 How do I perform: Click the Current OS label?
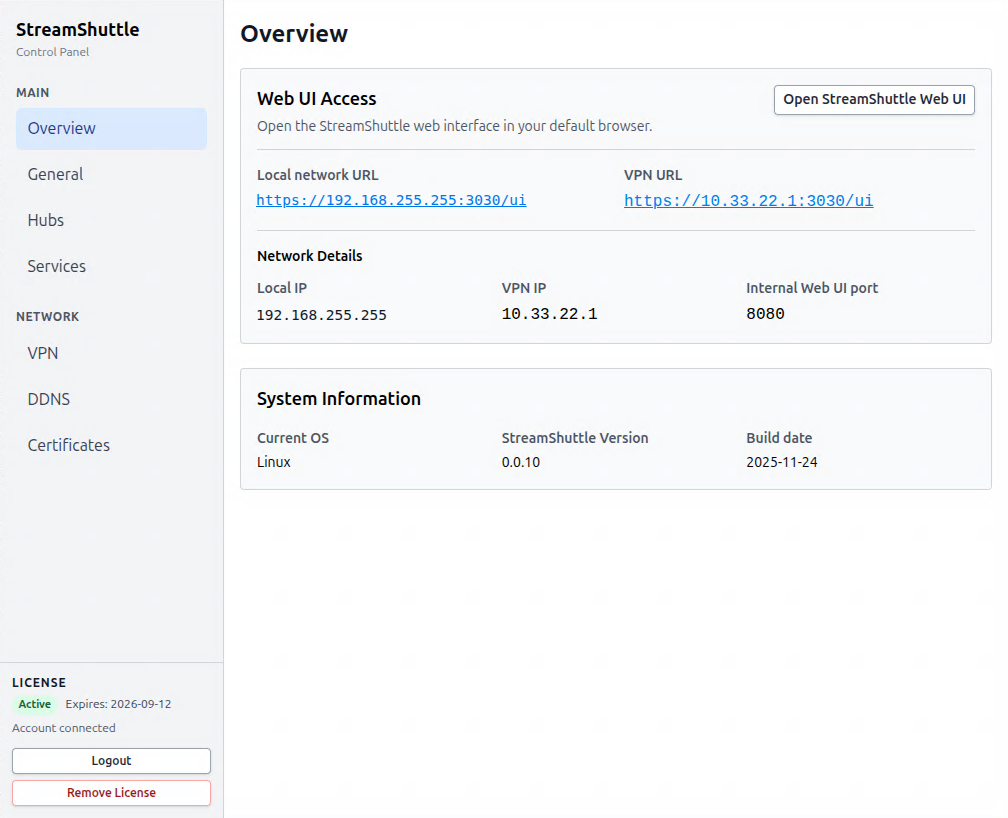(x=293, y=438)
